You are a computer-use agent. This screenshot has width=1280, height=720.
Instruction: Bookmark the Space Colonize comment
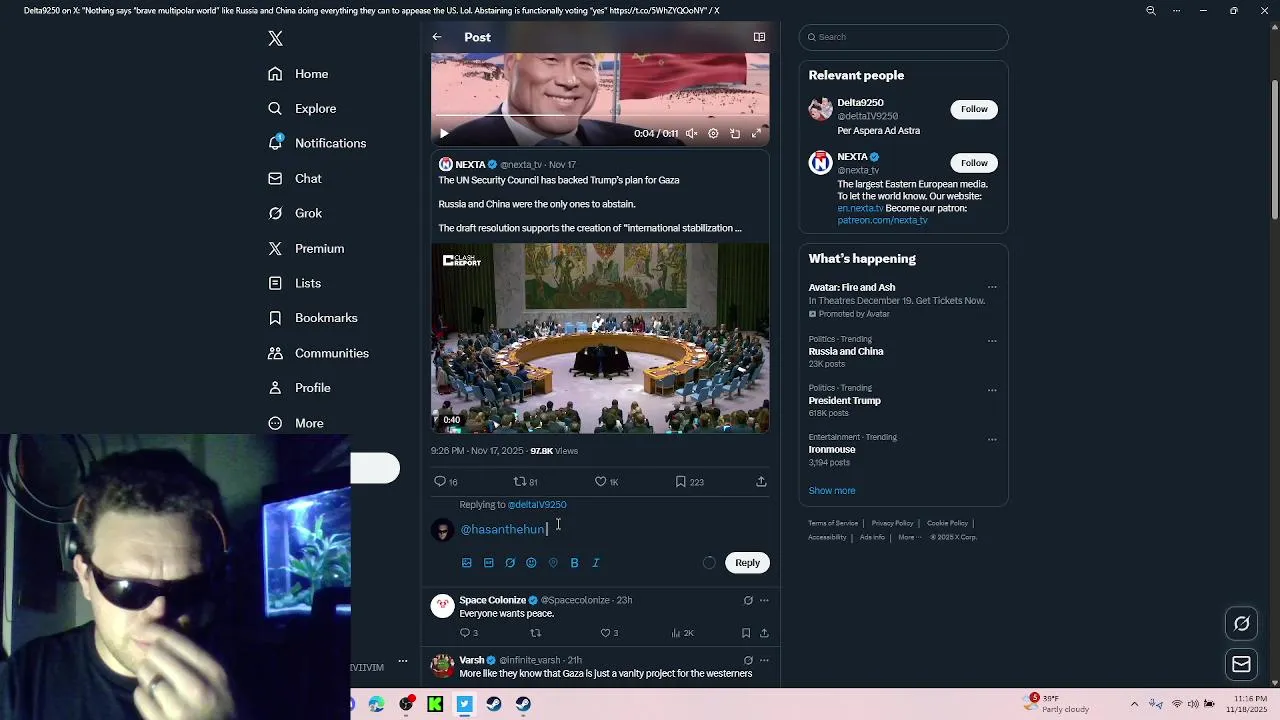tap(746, 633)
